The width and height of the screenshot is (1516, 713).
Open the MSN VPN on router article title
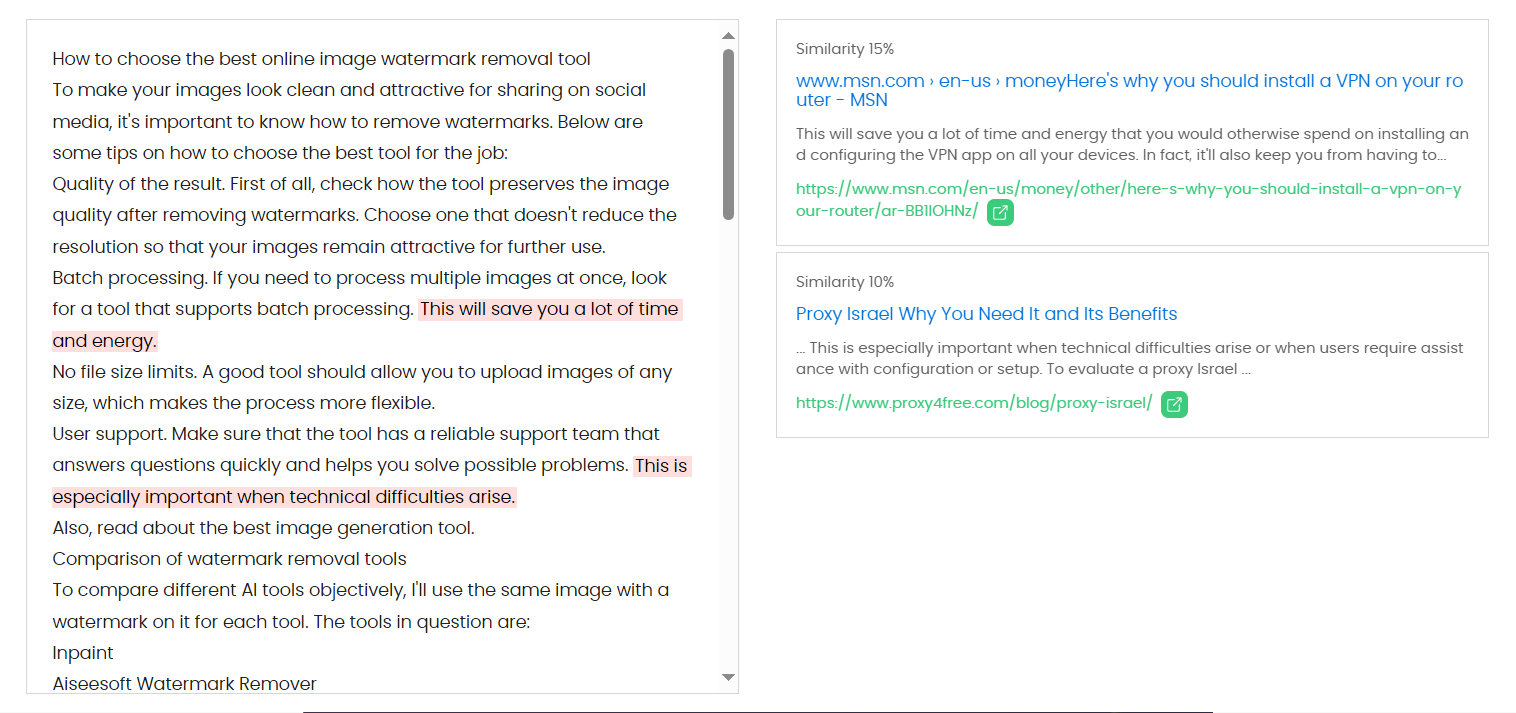pos(1129,90)
